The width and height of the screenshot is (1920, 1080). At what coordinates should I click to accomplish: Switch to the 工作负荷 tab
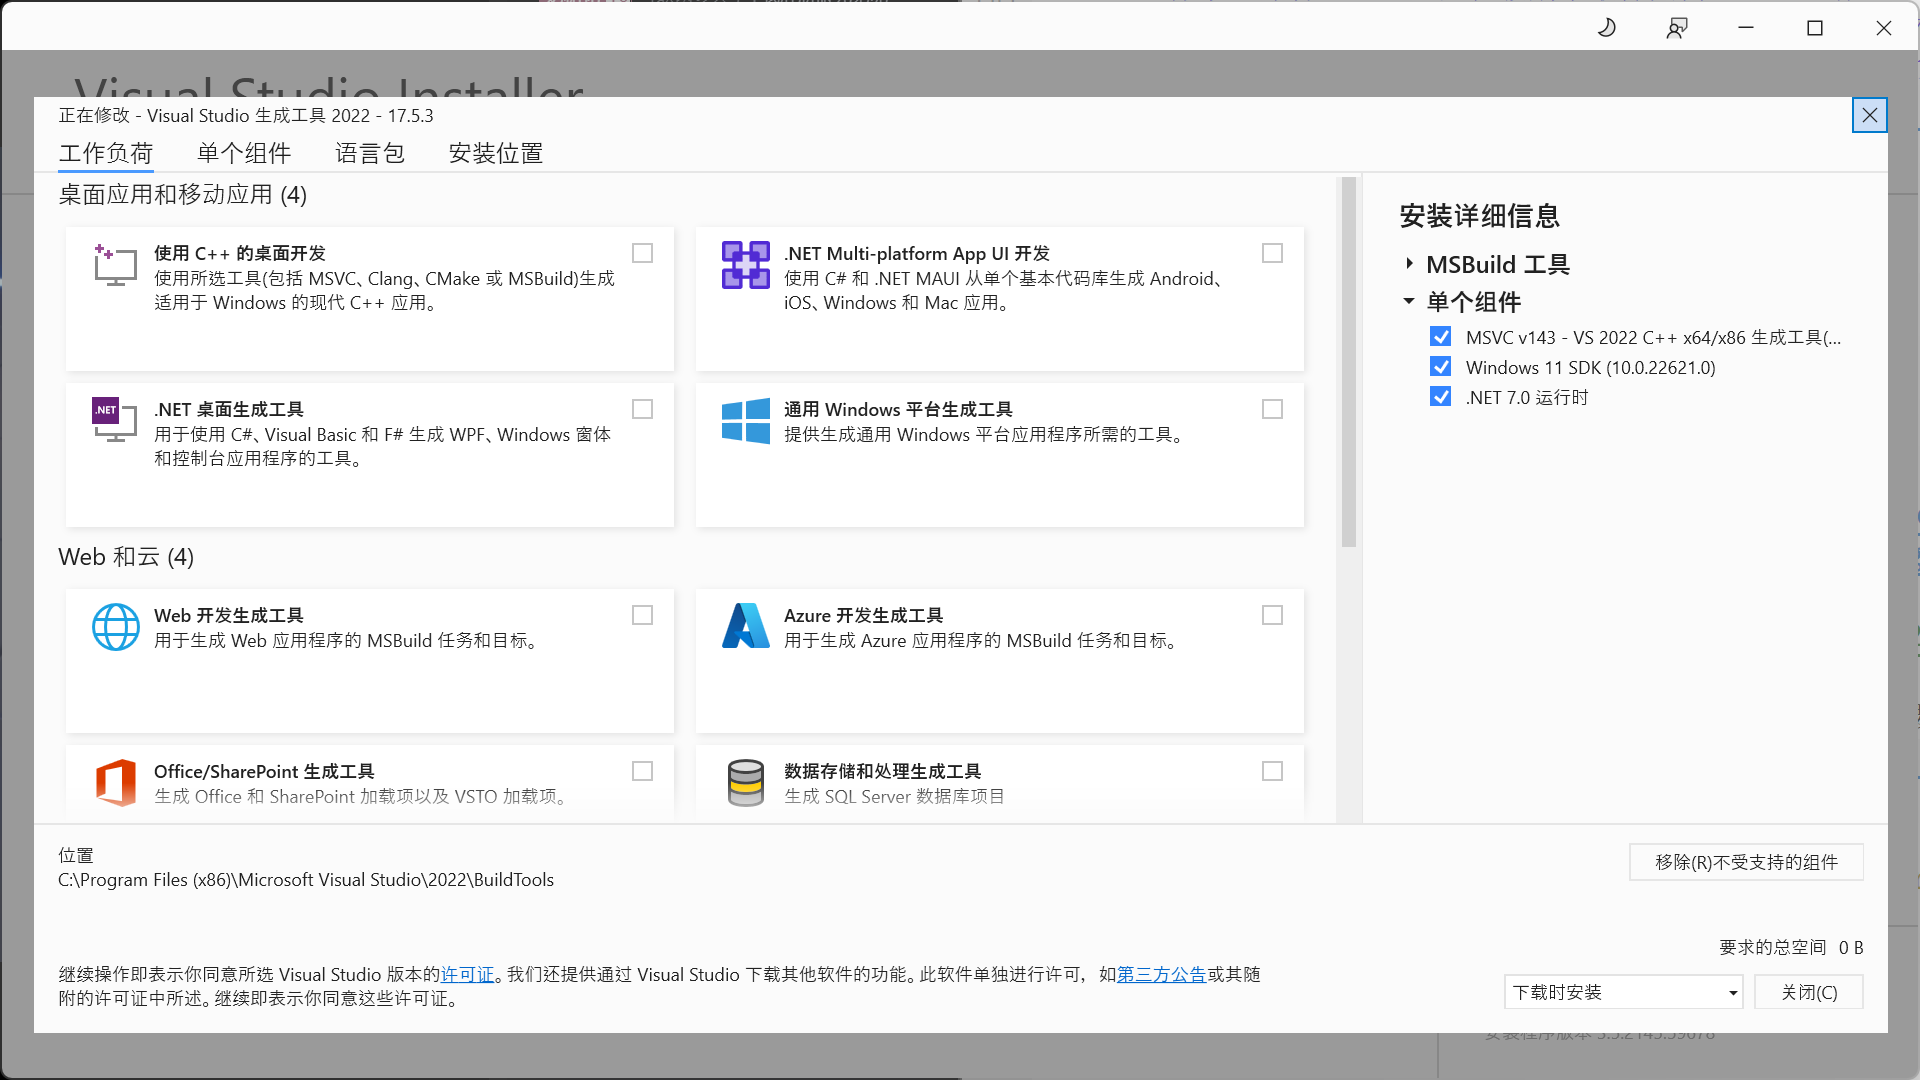click(x=106, y=153)
